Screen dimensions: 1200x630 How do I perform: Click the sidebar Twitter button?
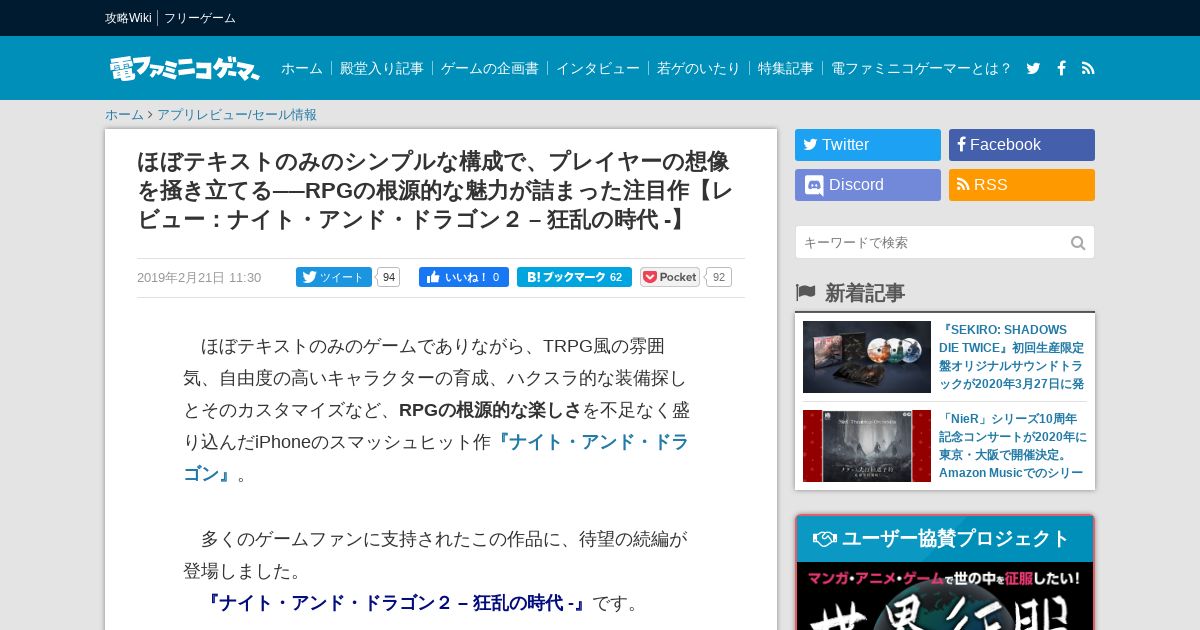coord(868,145)
